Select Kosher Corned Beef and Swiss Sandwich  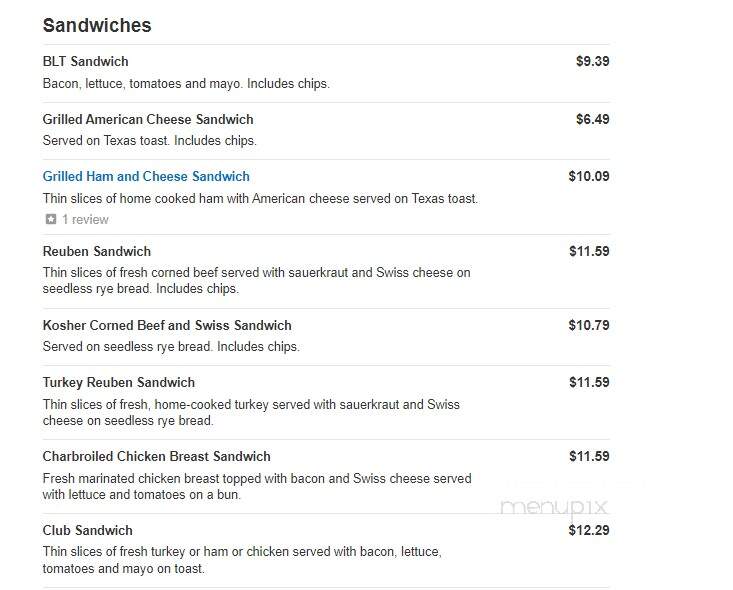pos(167,325)
